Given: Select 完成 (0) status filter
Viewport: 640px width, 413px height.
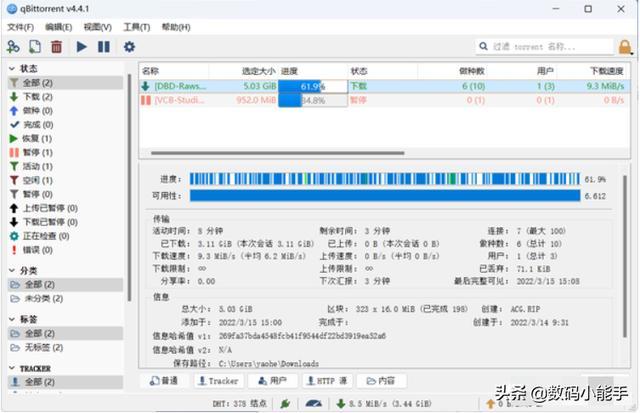Looking at the screenshot, I should [x=65, y=124].
